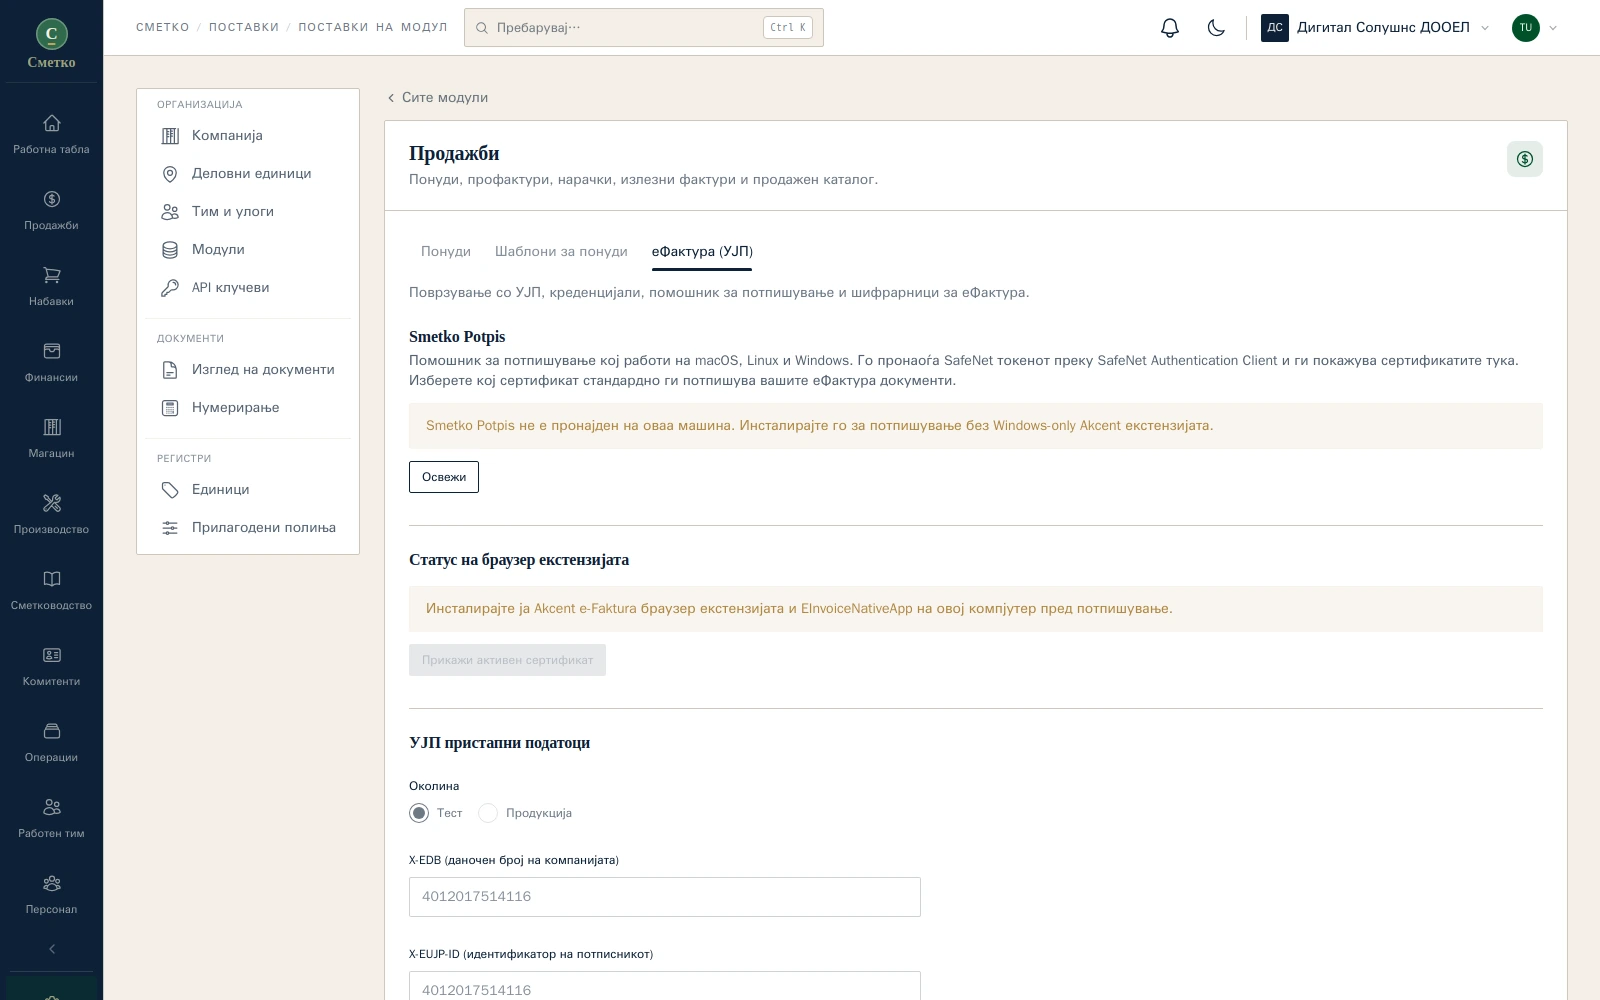The image size is (1600, 1000).
Task: Open Работен тим in the sidebar
Action: pyautogui.click(x=51, y=819)
